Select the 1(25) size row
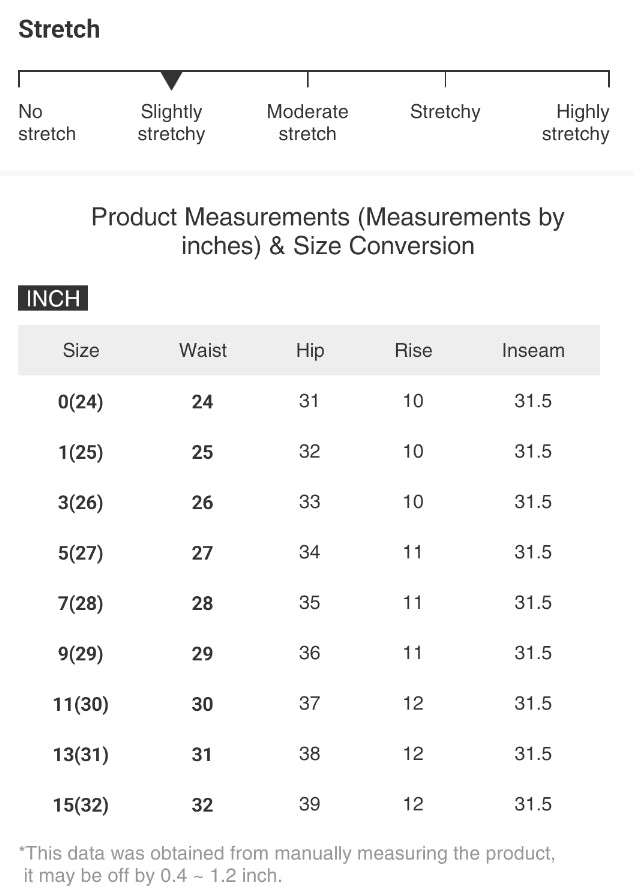 coord(81,452)
